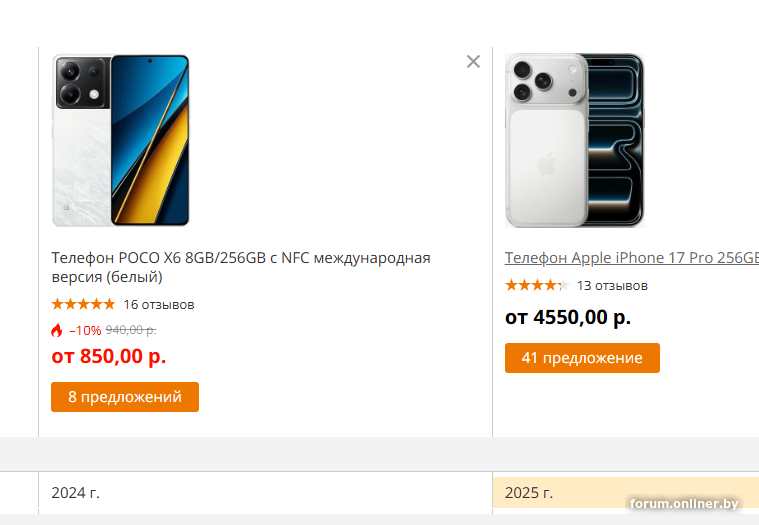Open Телефон Apple iPhone 17 Pro link
Viewport: 759px width, 525px height.
pos(630,258)
